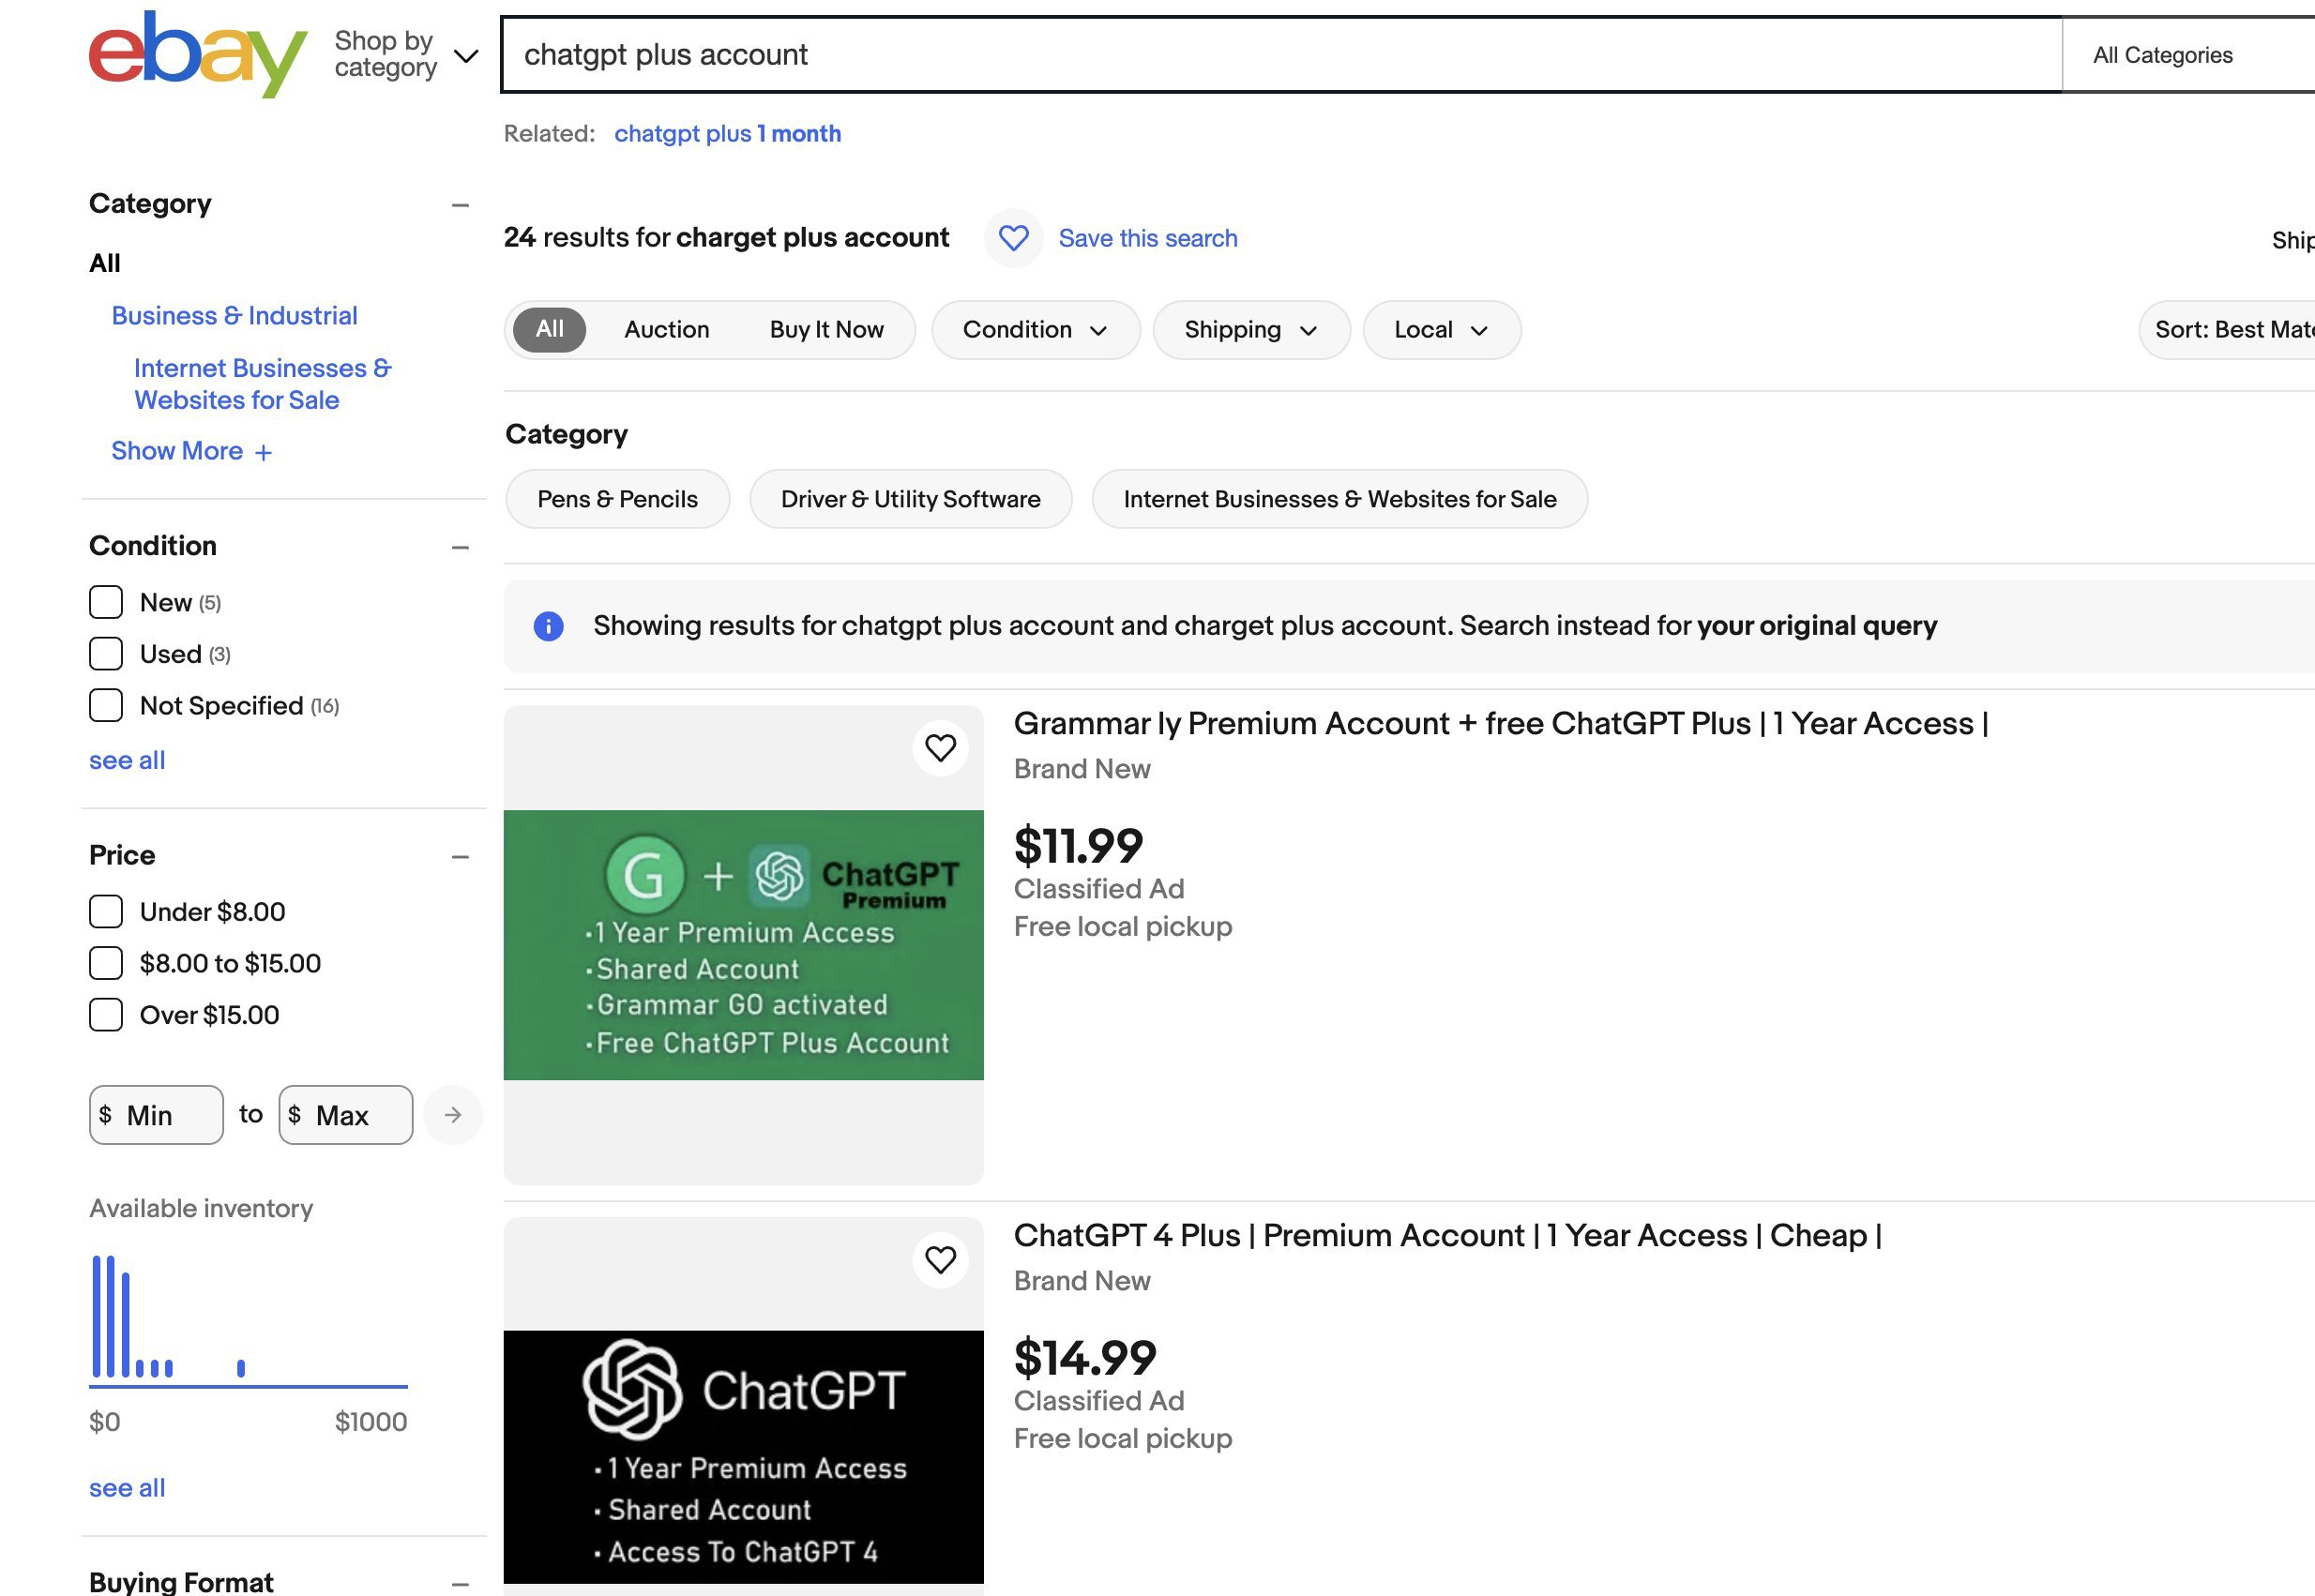Image resolution: width=2315 pixels, height=1596 pixels.
Task: Open the All Categories dropdown
Action: click(2188, 55)
